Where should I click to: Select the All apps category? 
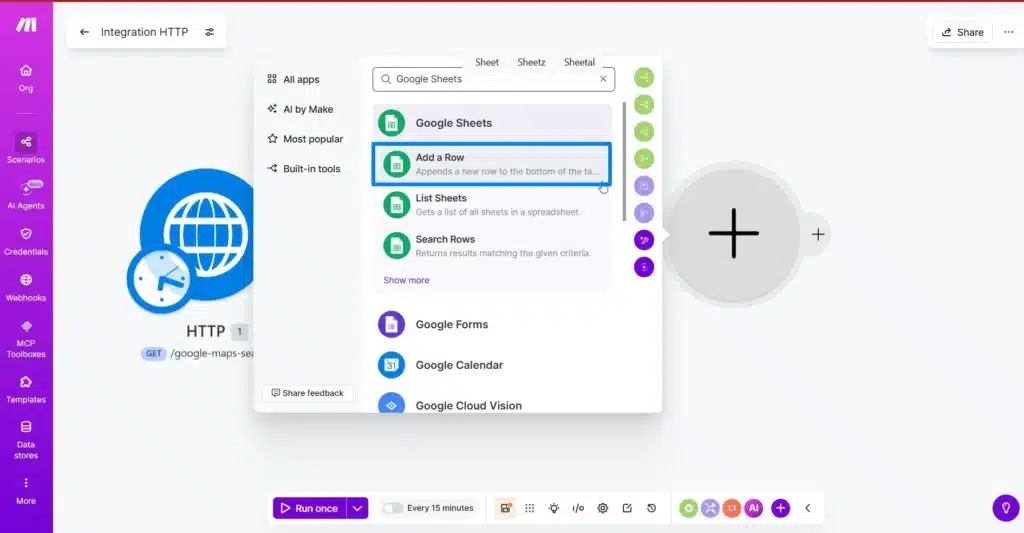293,79
